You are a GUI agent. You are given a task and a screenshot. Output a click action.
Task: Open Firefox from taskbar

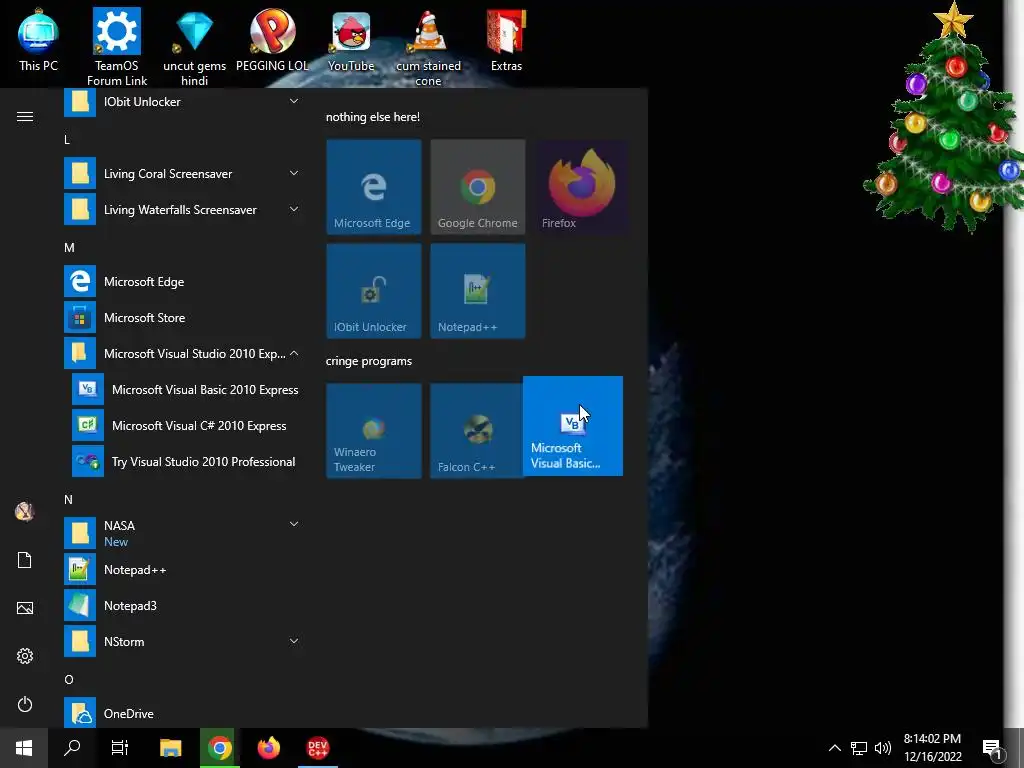[x=268, y=748]
